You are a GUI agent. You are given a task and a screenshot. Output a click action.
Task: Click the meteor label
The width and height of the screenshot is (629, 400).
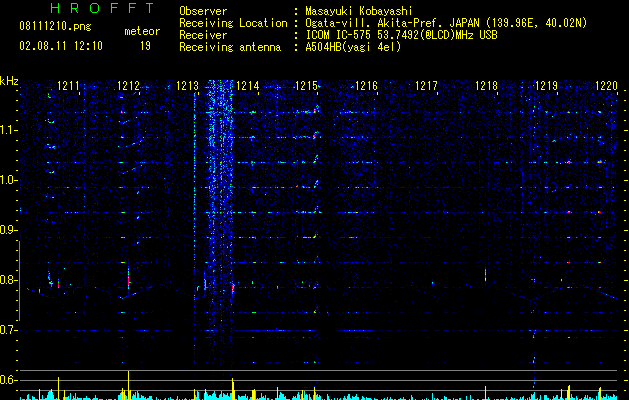(x=142, y=31)
